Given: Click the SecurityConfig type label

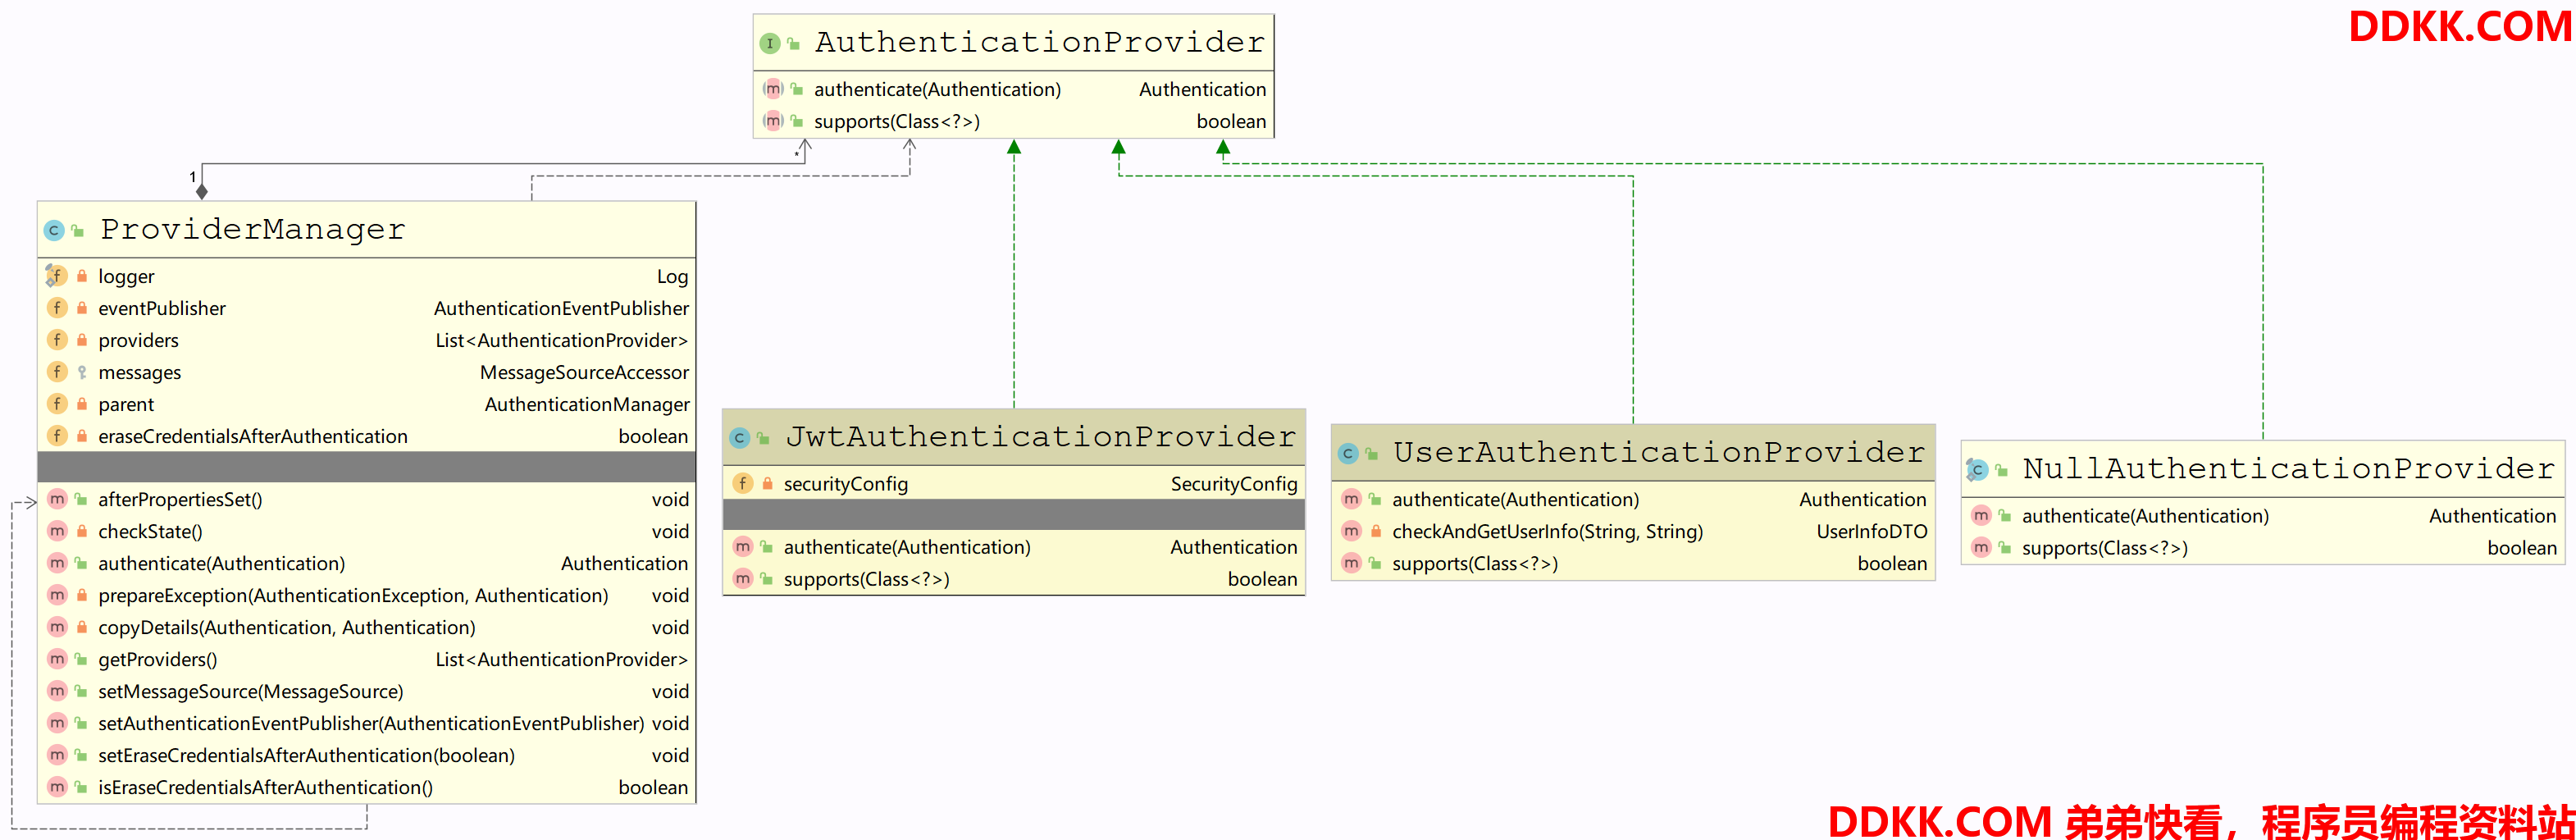Looking at the screenshot, I should [1233, 484].
